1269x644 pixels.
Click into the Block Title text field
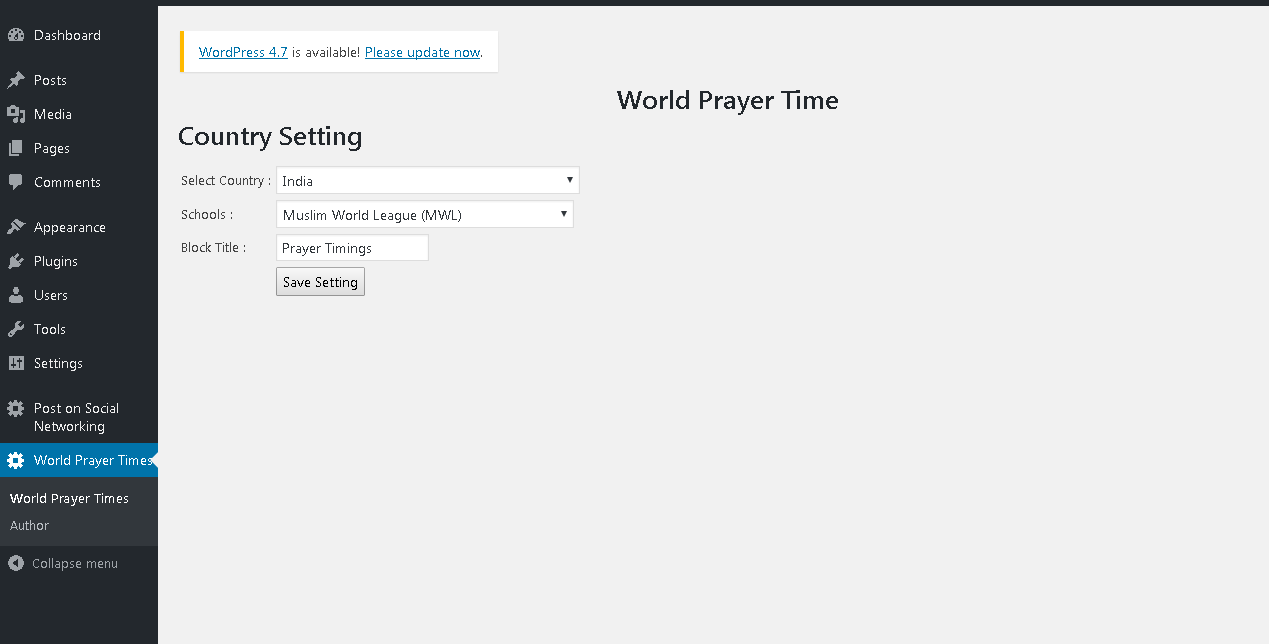tap(352, 248)
